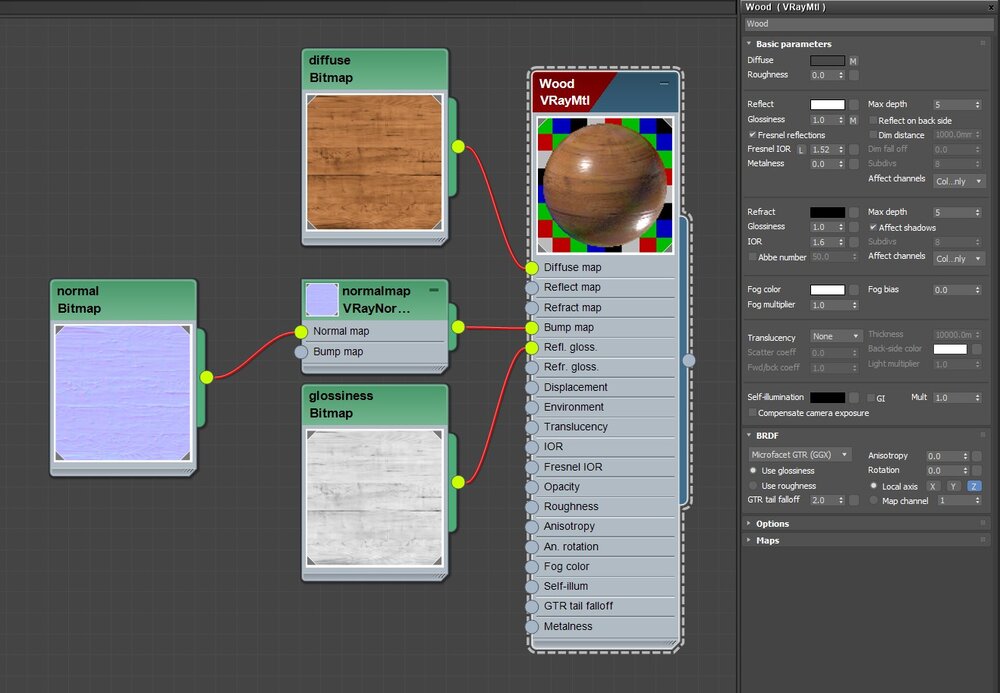Viewport: 1000px width, 693px height.
Task: Collapse the Wood VRayMtl node with minus icon
Action: point(664,86)
